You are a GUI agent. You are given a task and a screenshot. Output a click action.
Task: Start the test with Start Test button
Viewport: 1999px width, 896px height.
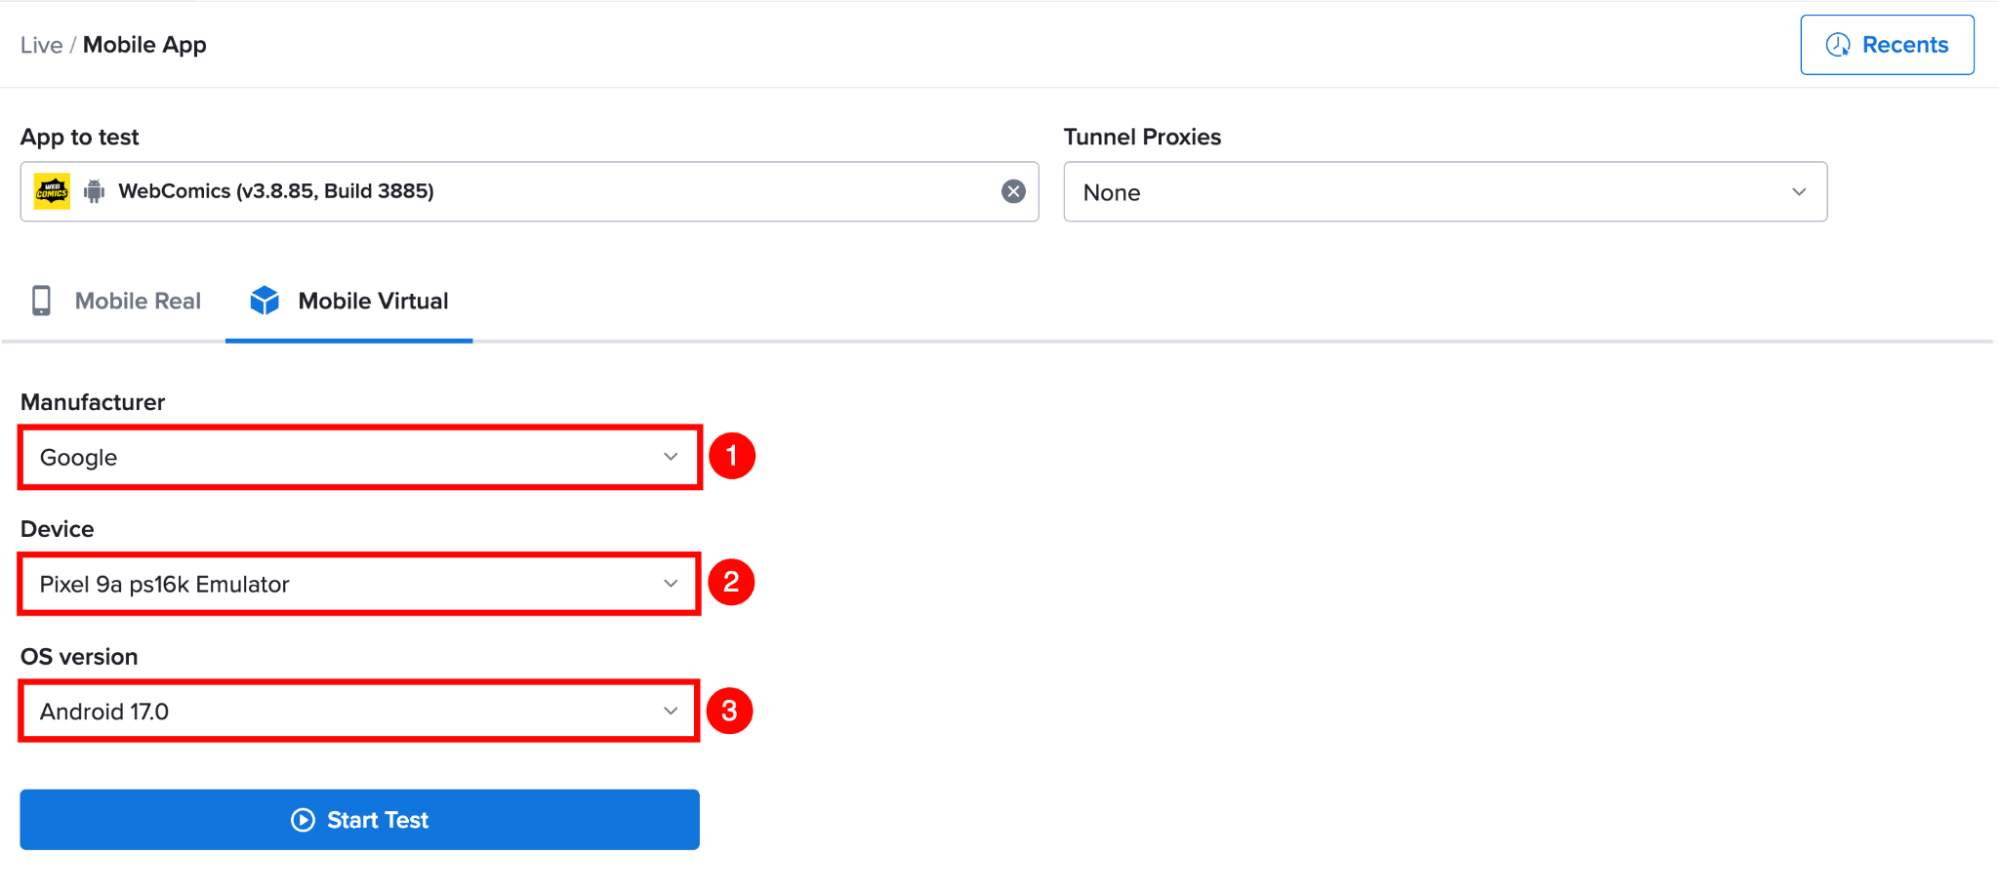click(x=360, y=820)
